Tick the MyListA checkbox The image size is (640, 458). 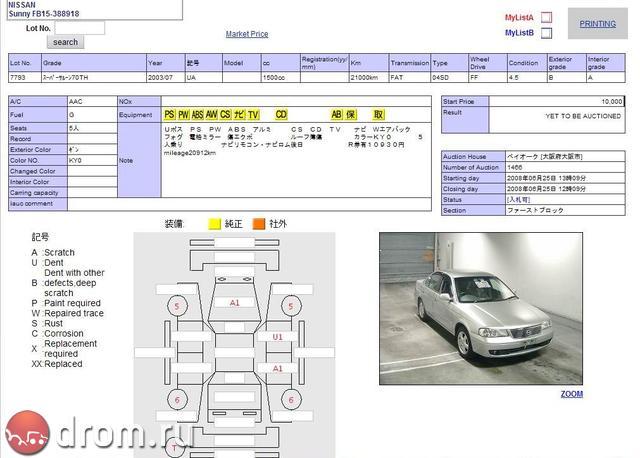547,18
